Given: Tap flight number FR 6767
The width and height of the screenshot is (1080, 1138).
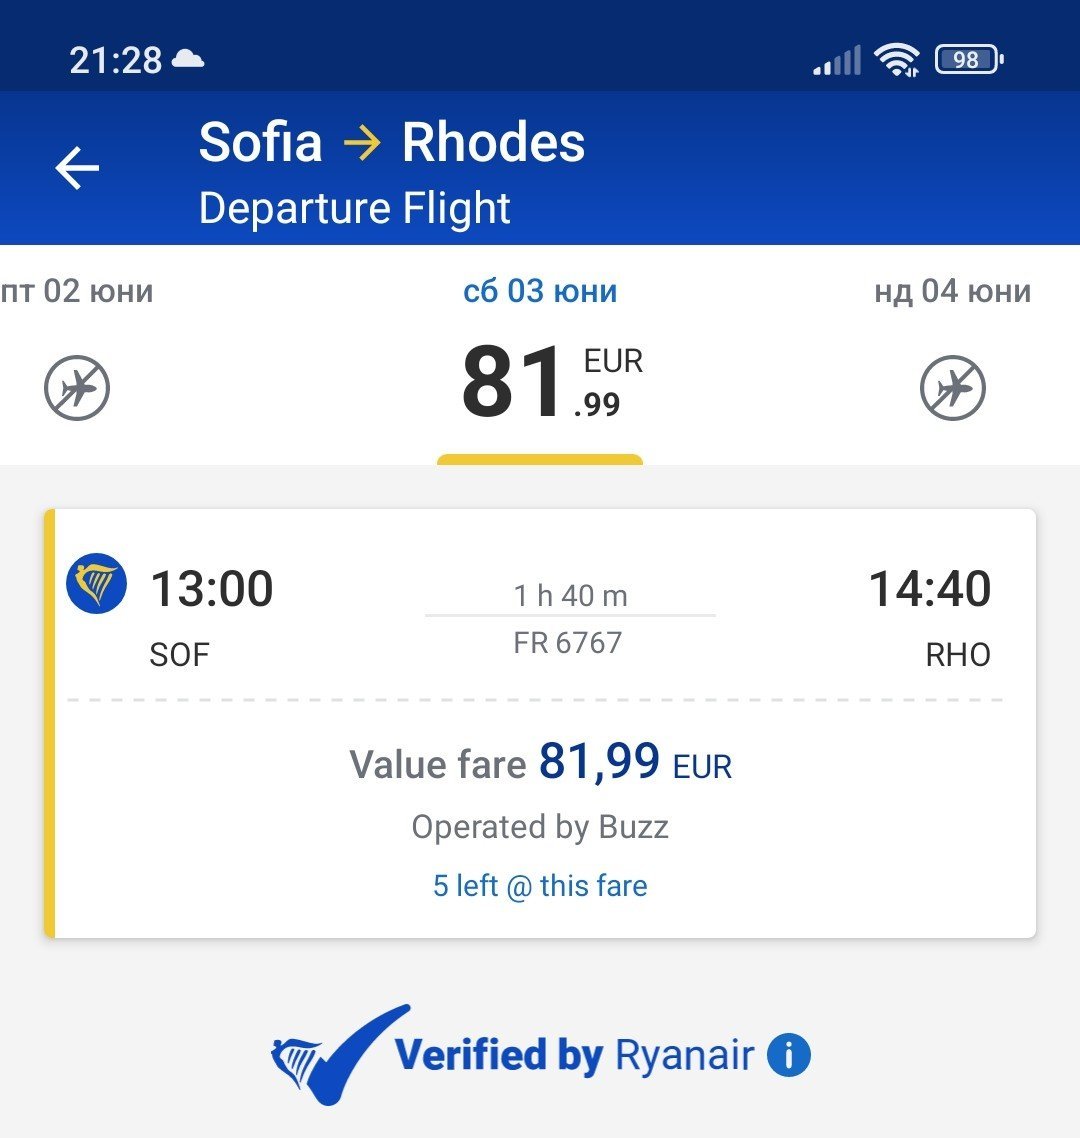Looking at the screenshot, I should tap(568, 642).
